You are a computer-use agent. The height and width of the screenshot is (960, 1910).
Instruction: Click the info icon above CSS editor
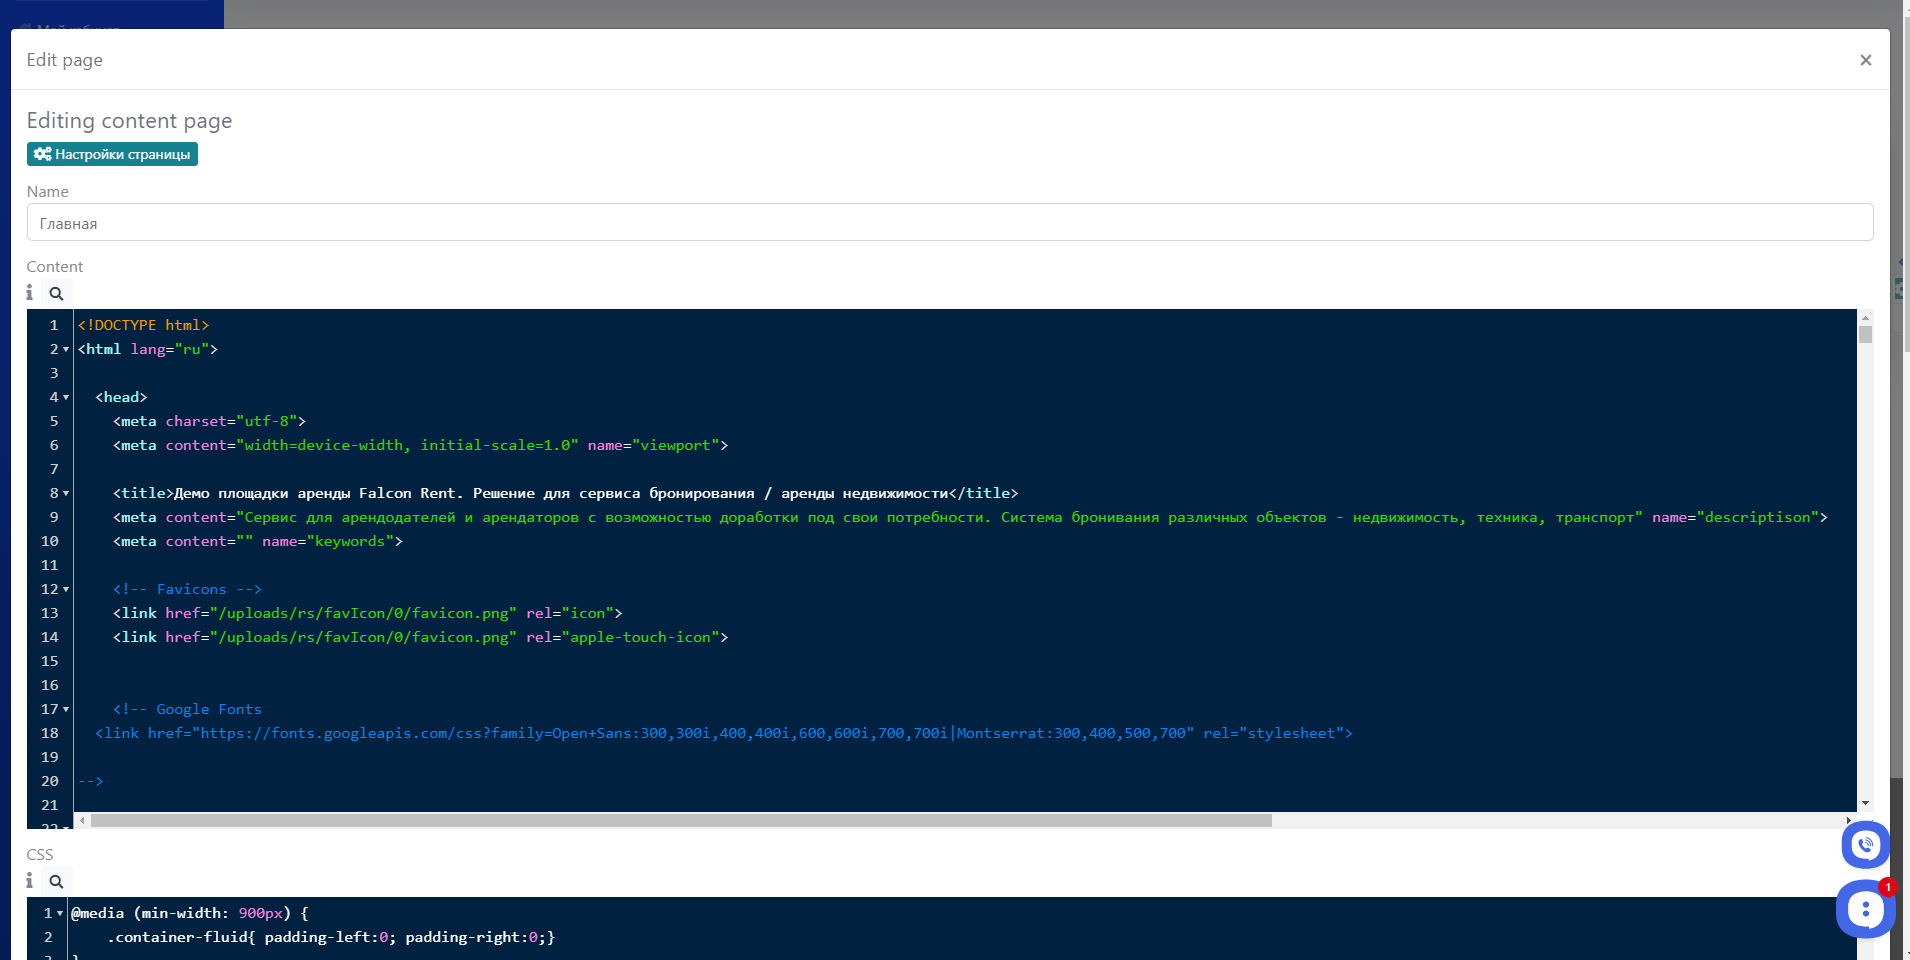coord(30,881)
